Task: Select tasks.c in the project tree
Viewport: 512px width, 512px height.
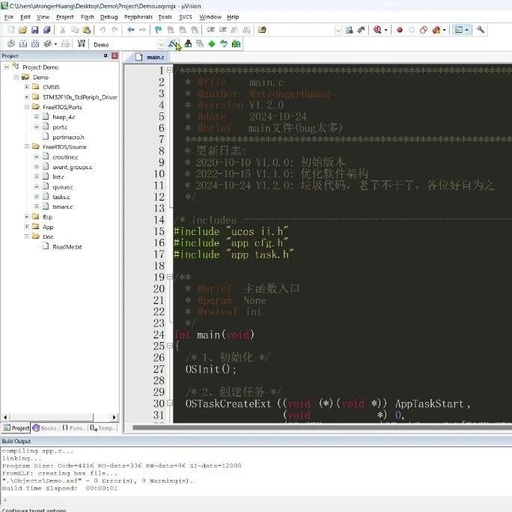Action: click(61, 197)
